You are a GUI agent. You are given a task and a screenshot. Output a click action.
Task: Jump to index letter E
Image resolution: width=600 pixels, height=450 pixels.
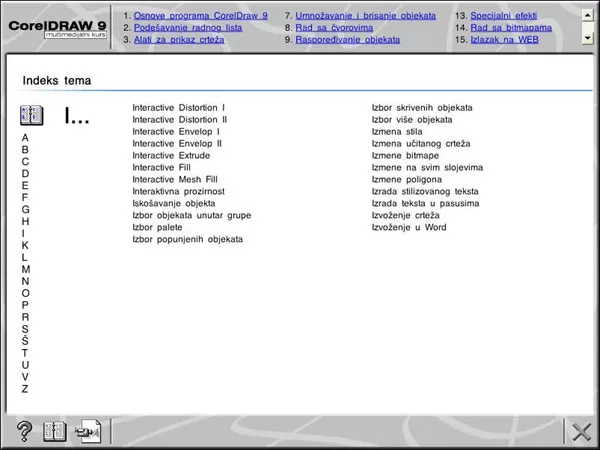click(x=25, y=186)
